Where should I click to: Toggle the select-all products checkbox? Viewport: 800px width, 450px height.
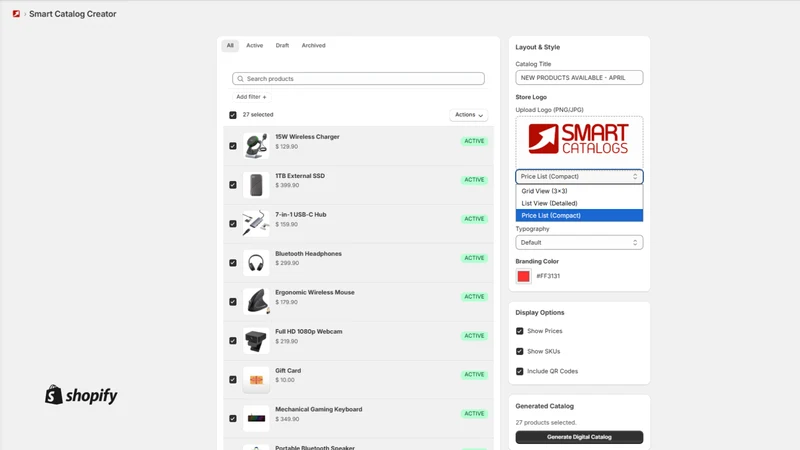pos(233,115)
